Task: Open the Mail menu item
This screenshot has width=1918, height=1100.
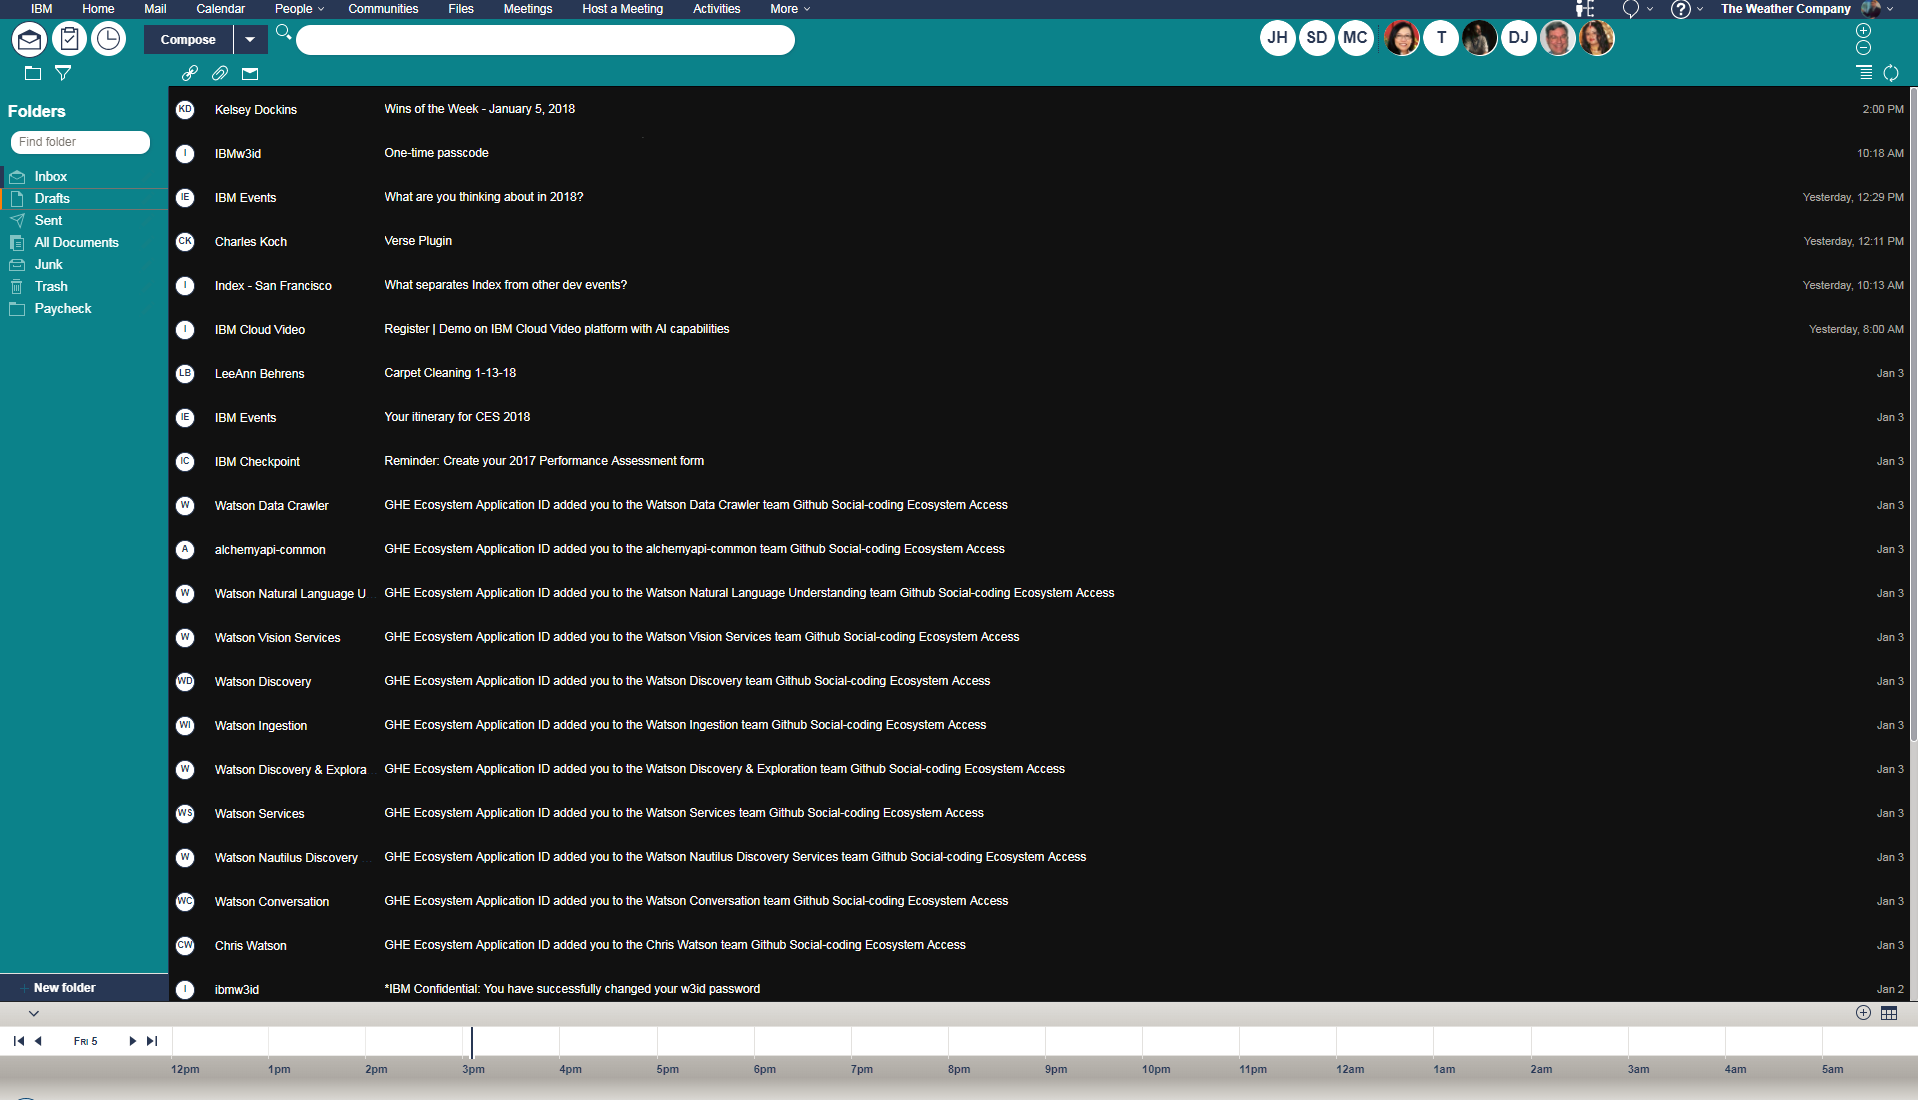Action: 155,9
